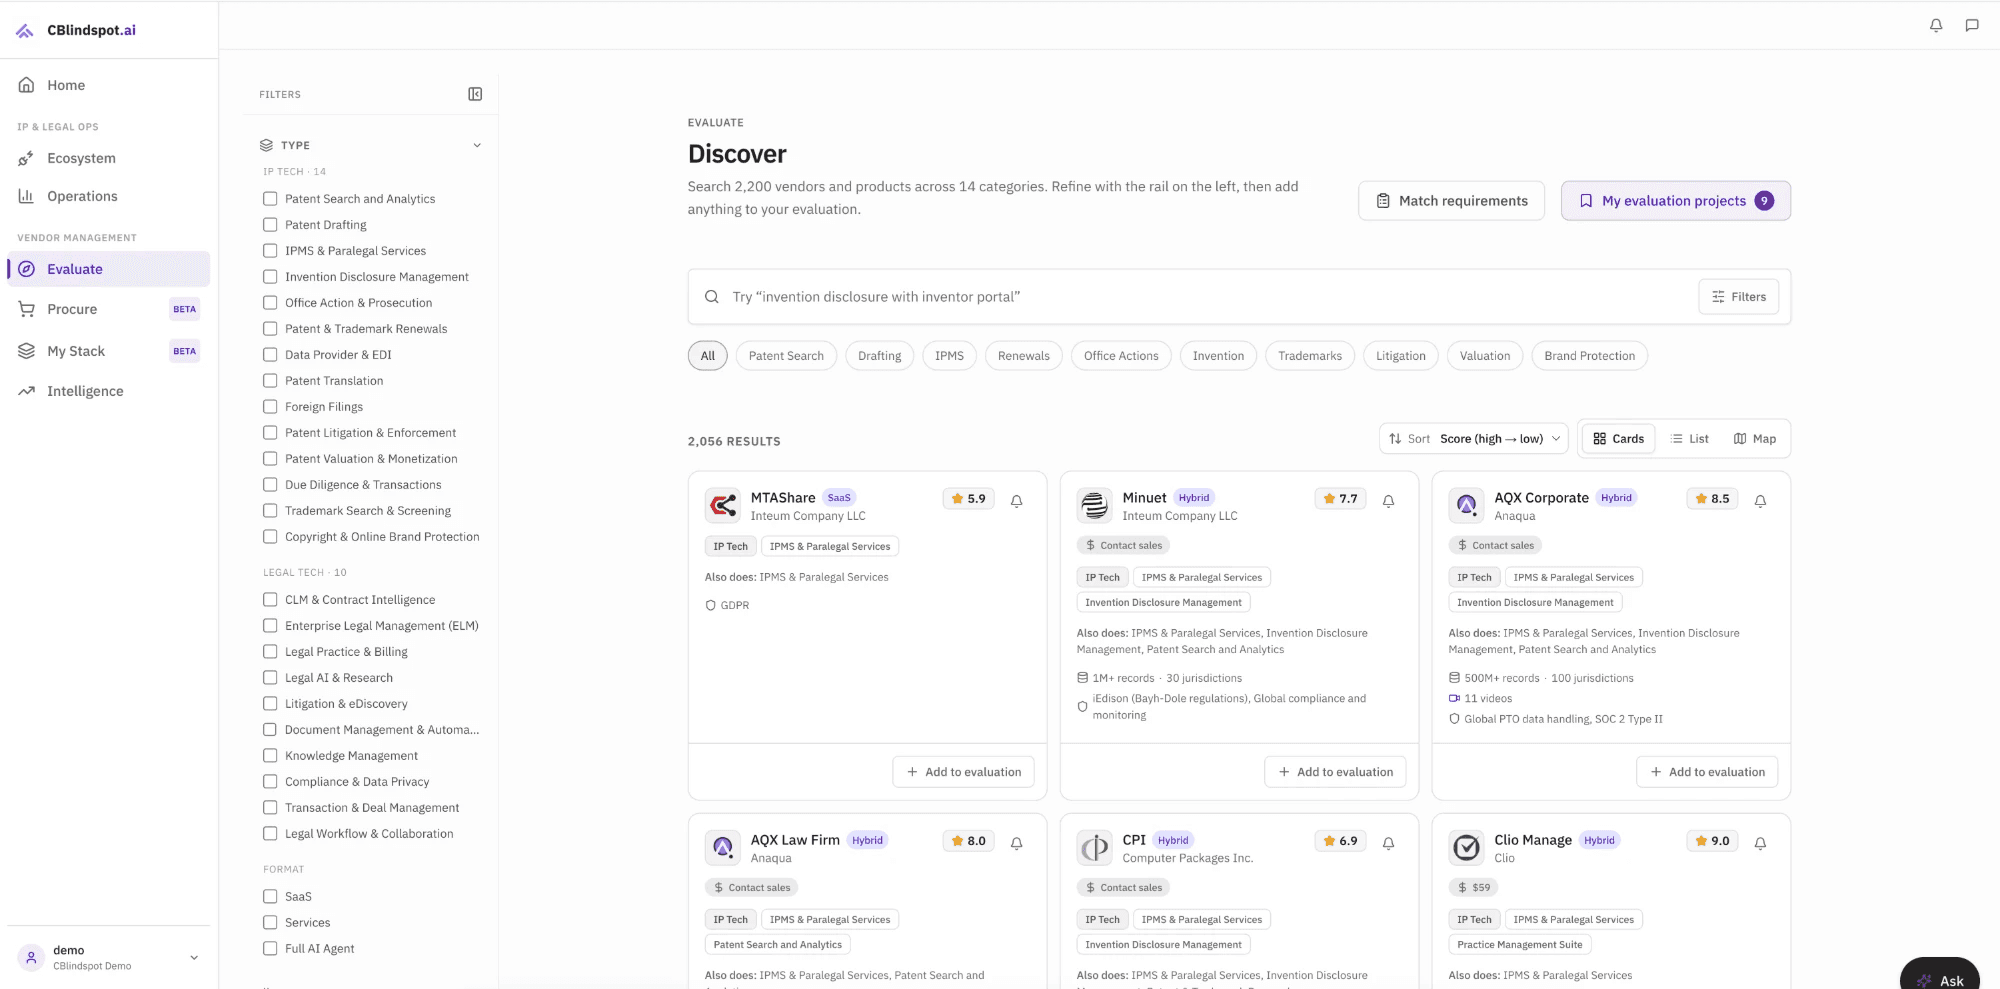Select the Evaluate compass icon
Viewport: 2000px width, 989px height.
[x=27, y=269]
